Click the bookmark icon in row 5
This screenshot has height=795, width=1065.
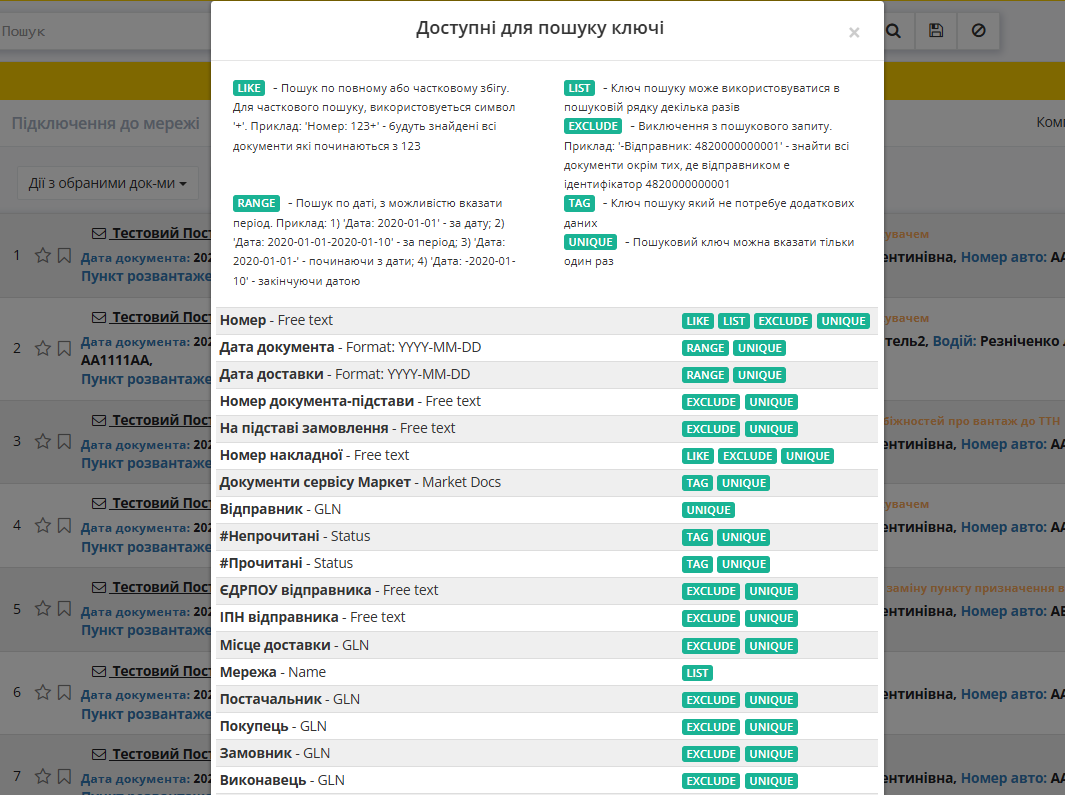tap(64, 609)
